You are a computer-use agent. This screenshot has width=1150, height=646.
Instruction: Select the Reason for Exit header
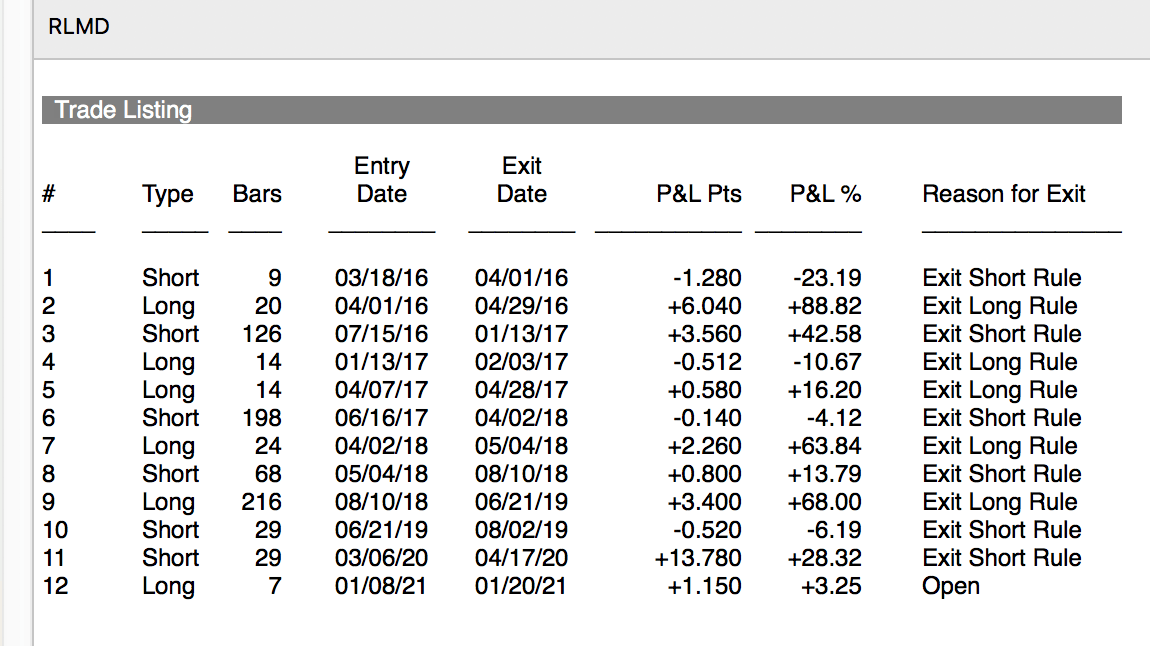pyautogui.click(x=1003, y=194)
